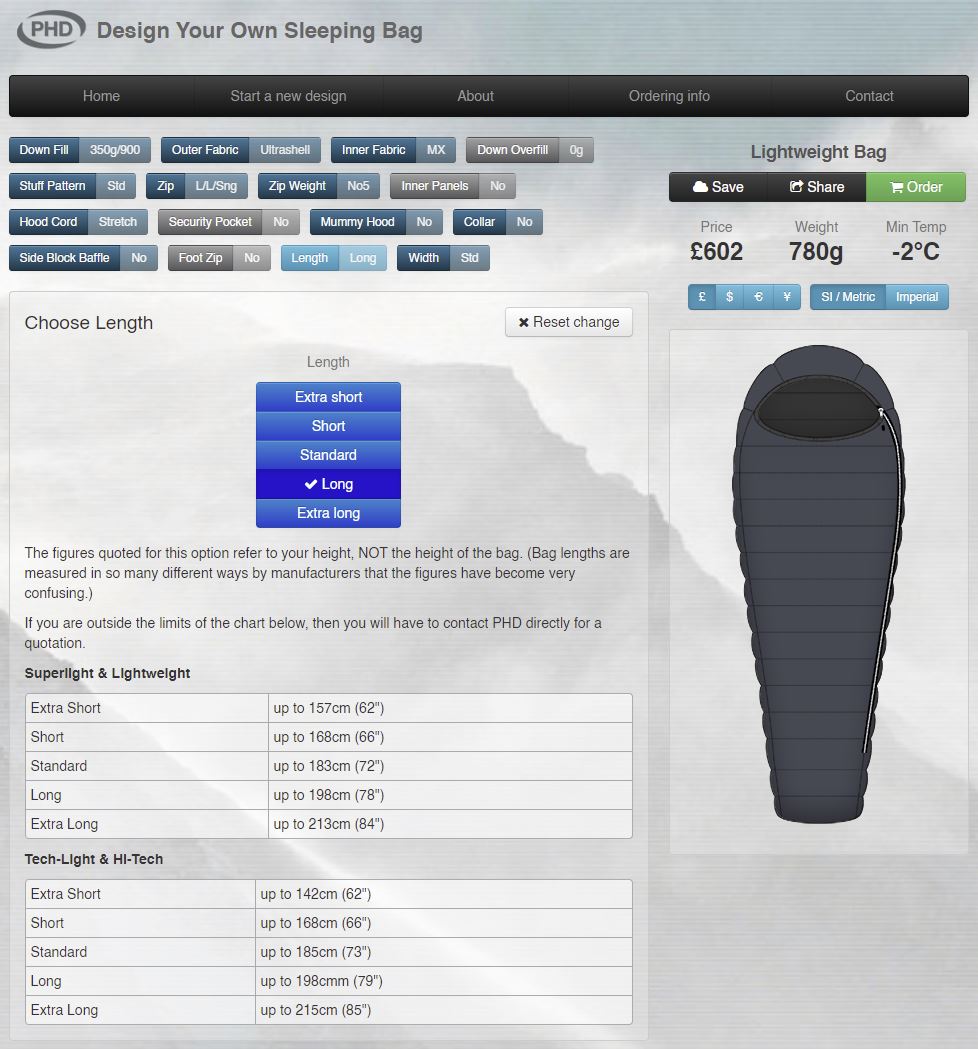Click the £602 price value
The width and height of the screenshot is (978, 1049).
point(716,252)
